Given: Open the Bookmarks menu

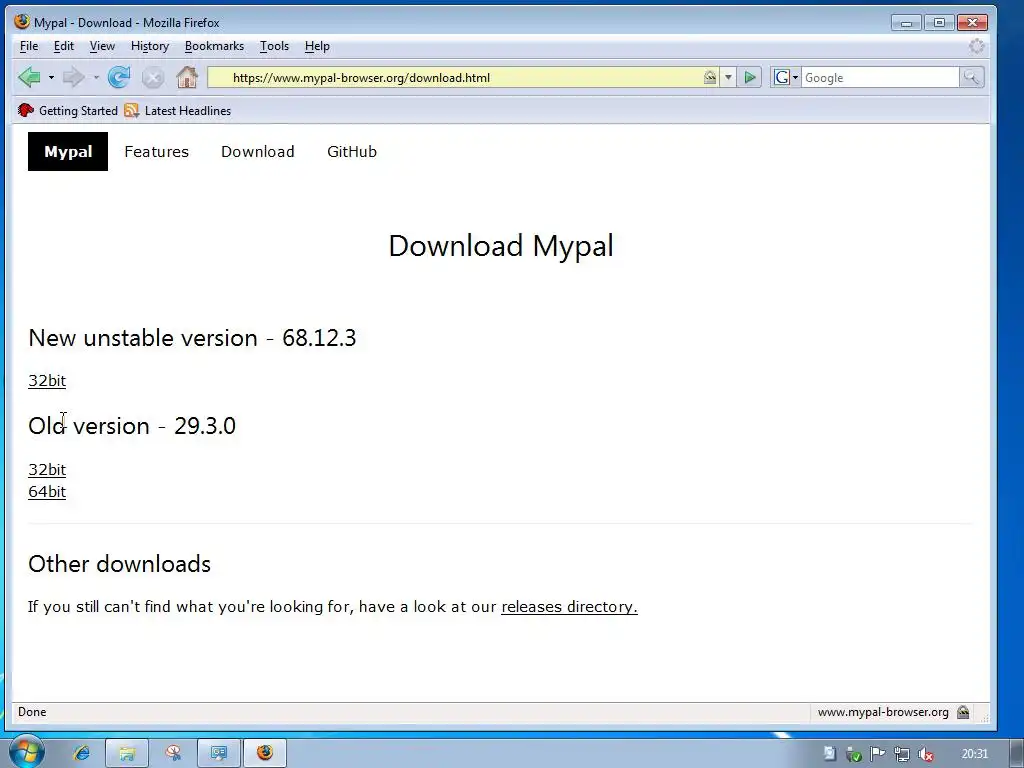Looking at the screenshot, I should 214,46.
